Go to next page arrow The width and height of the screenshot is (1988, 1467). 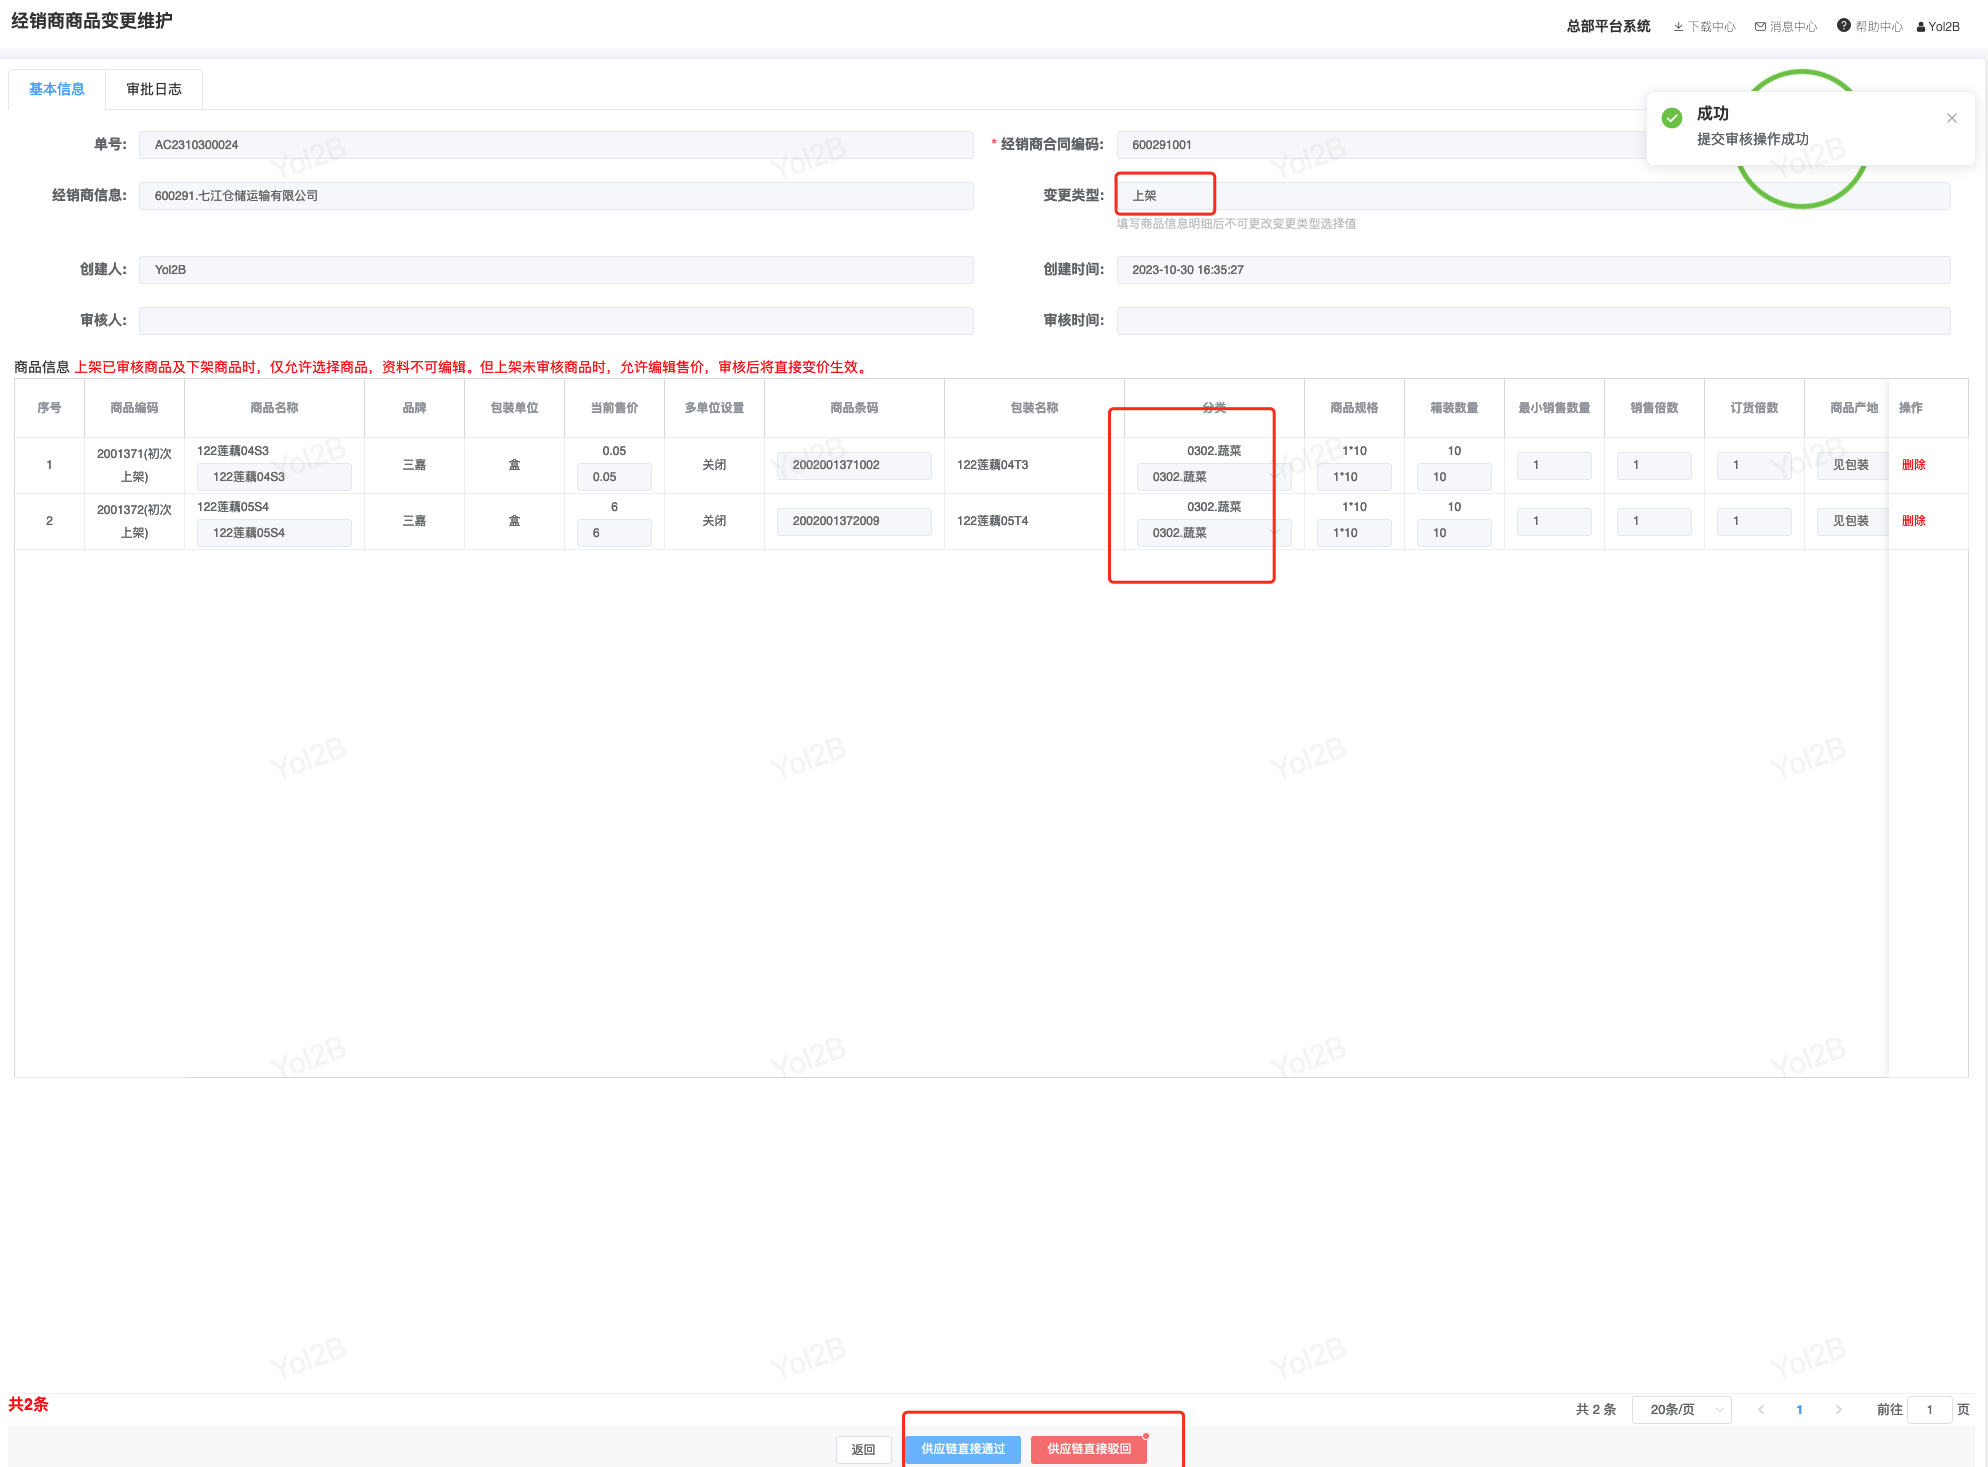[1838, 1410]
